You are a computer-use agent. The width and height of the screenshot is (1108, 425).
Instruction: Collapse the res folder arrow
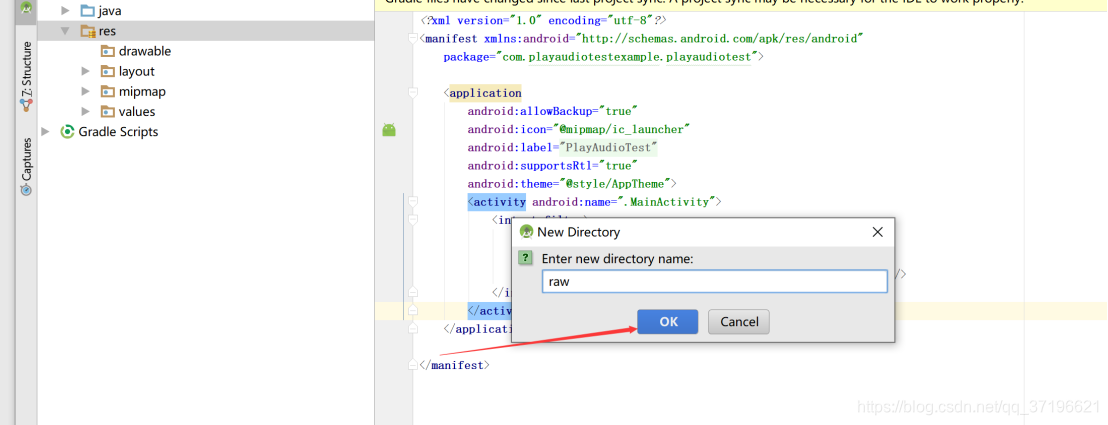pyautogui.click(x=66, y=31)
